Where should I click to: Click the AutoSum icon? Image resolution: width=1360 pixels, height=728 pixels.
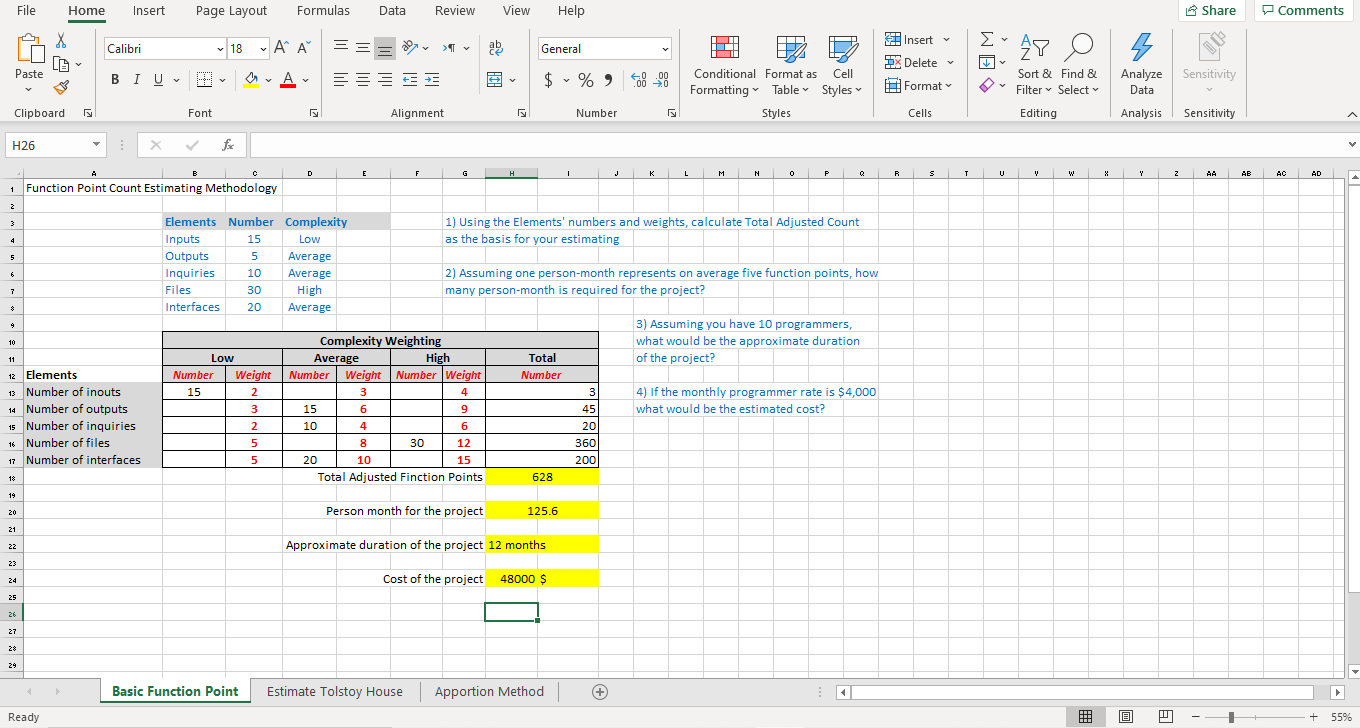click(x=988, y=38)
